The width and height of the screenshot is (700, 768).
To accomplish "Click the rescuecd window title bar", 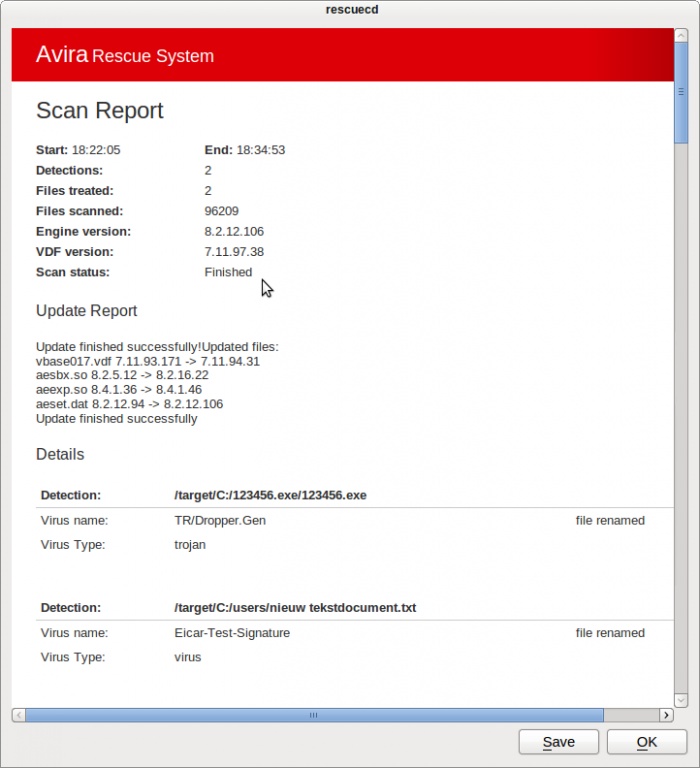I will click(350, 9).
